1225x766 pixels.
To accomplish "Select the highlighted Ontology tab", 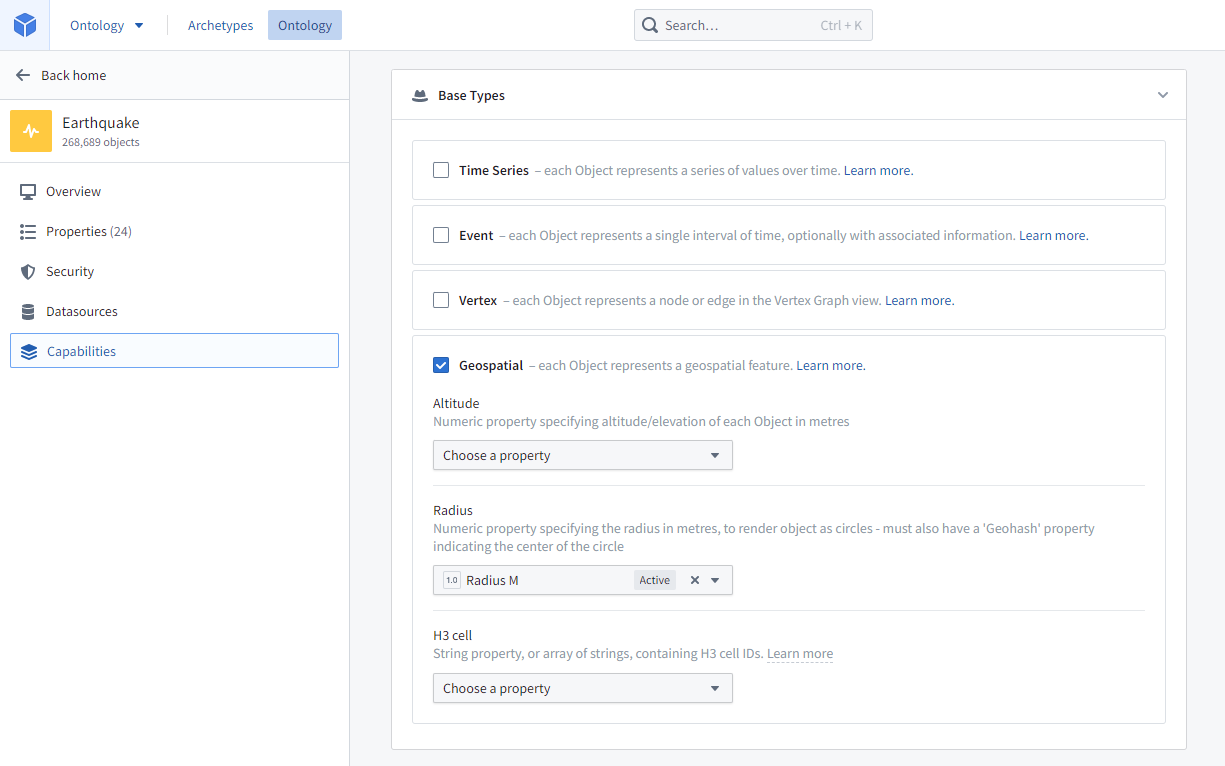I will pyautogui.click(x=305, y=25).
